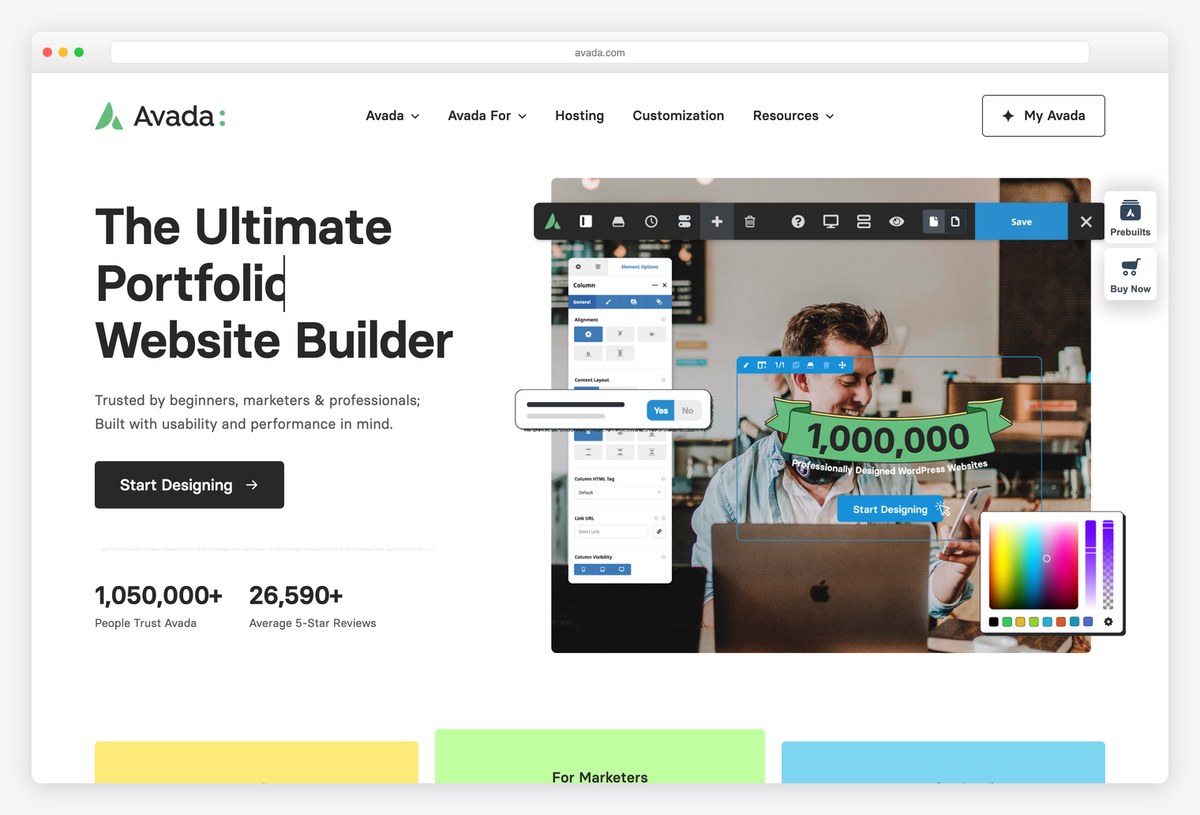Select the link tag tab in Column panel

659,302
